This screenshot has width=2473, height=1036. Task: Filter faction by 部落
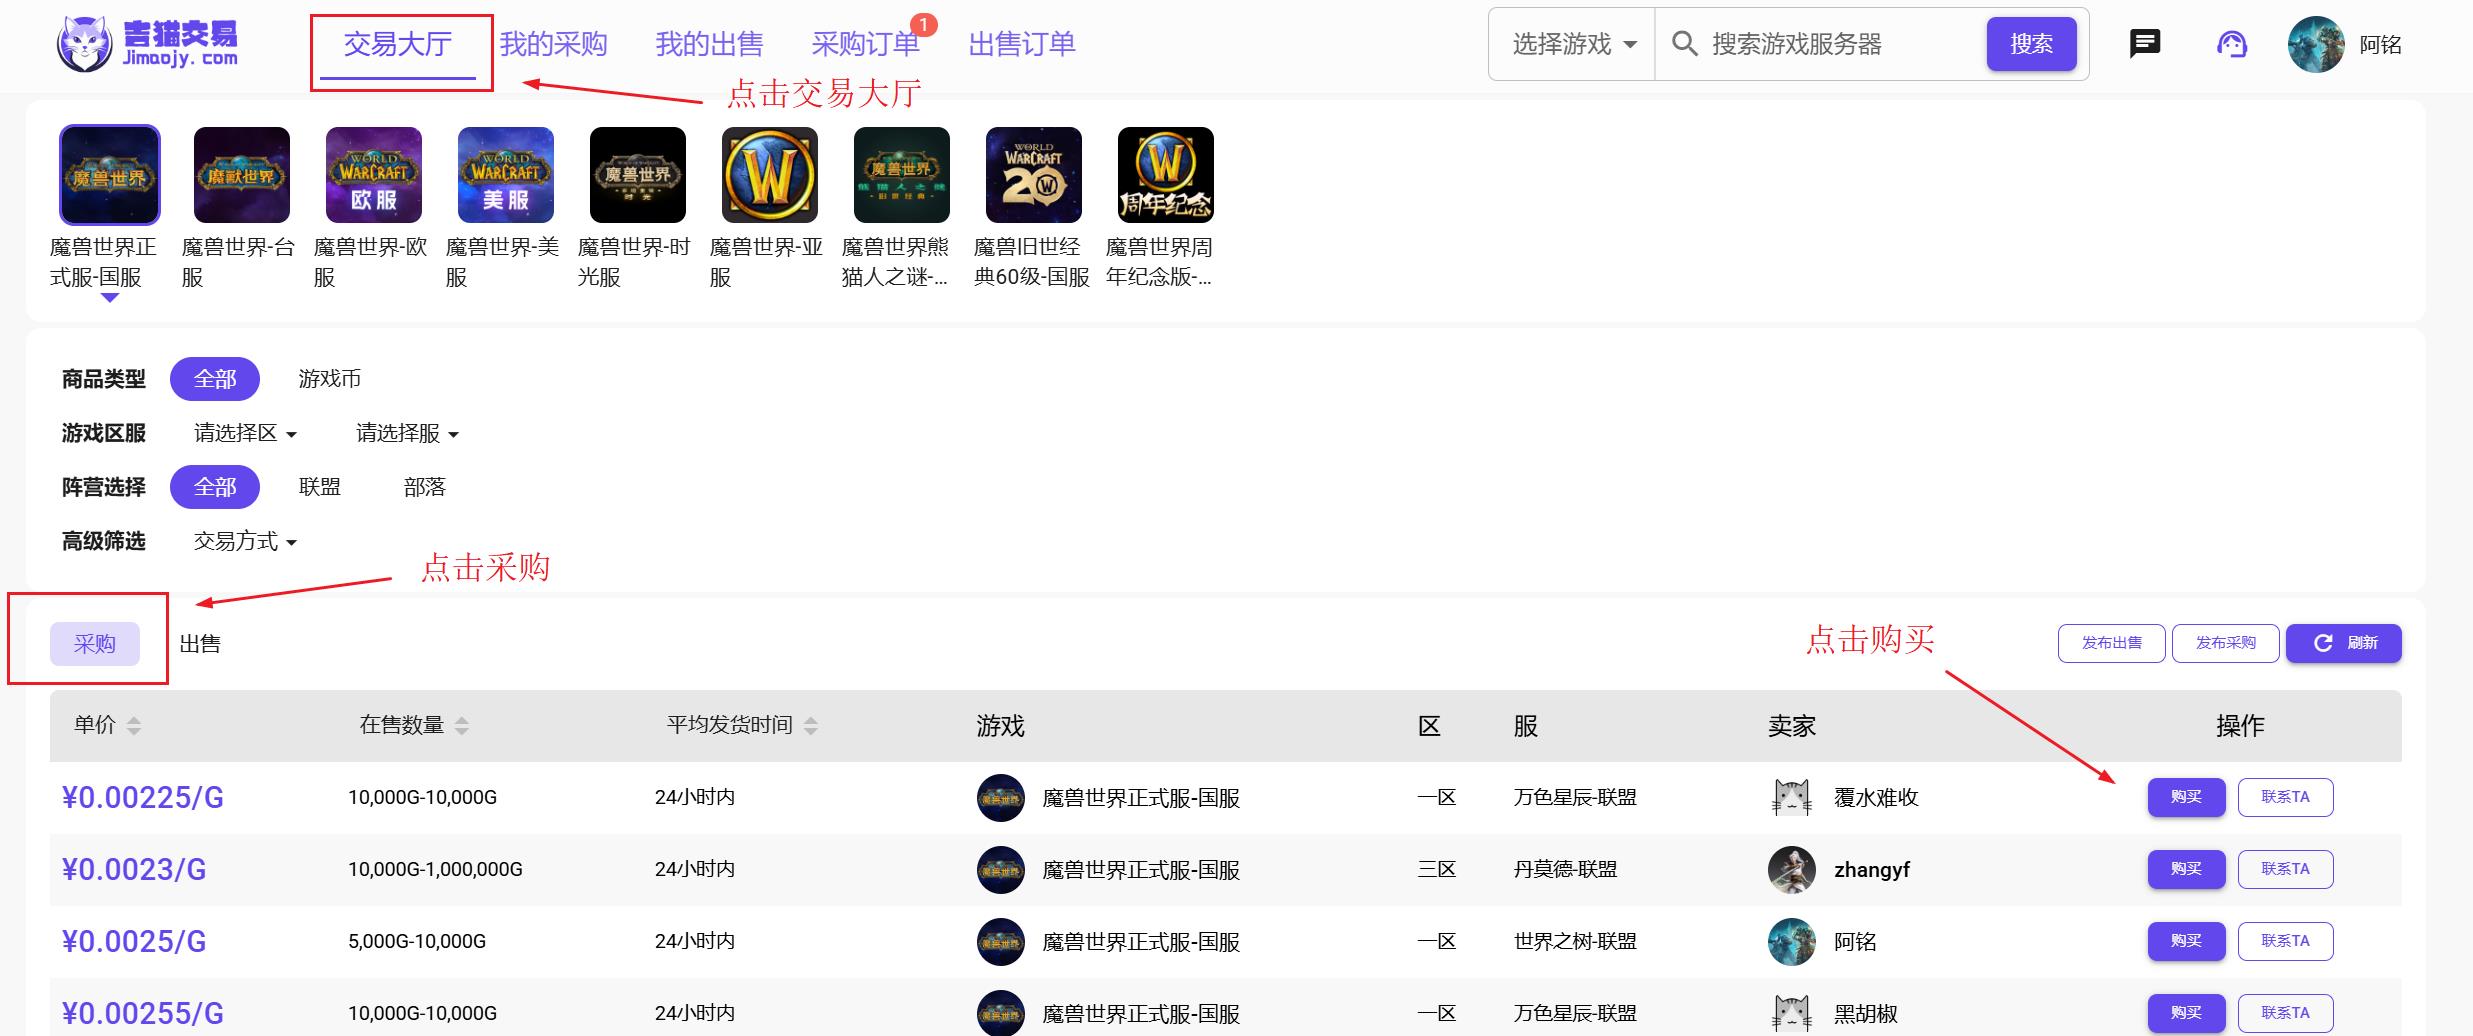click(424, 487)
